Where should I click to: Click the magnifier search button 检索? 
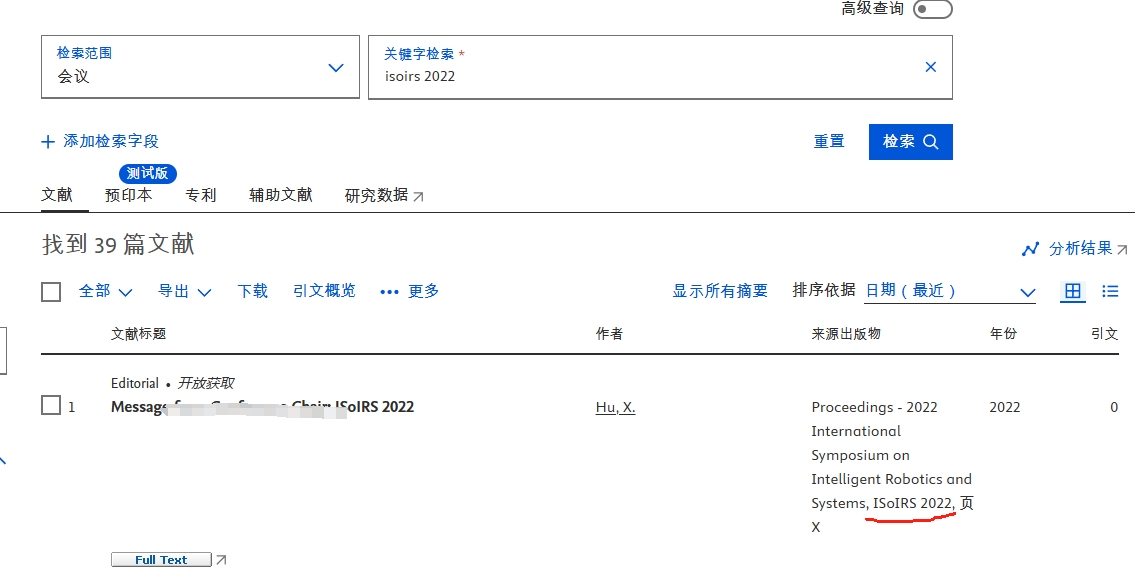[910, 142]
